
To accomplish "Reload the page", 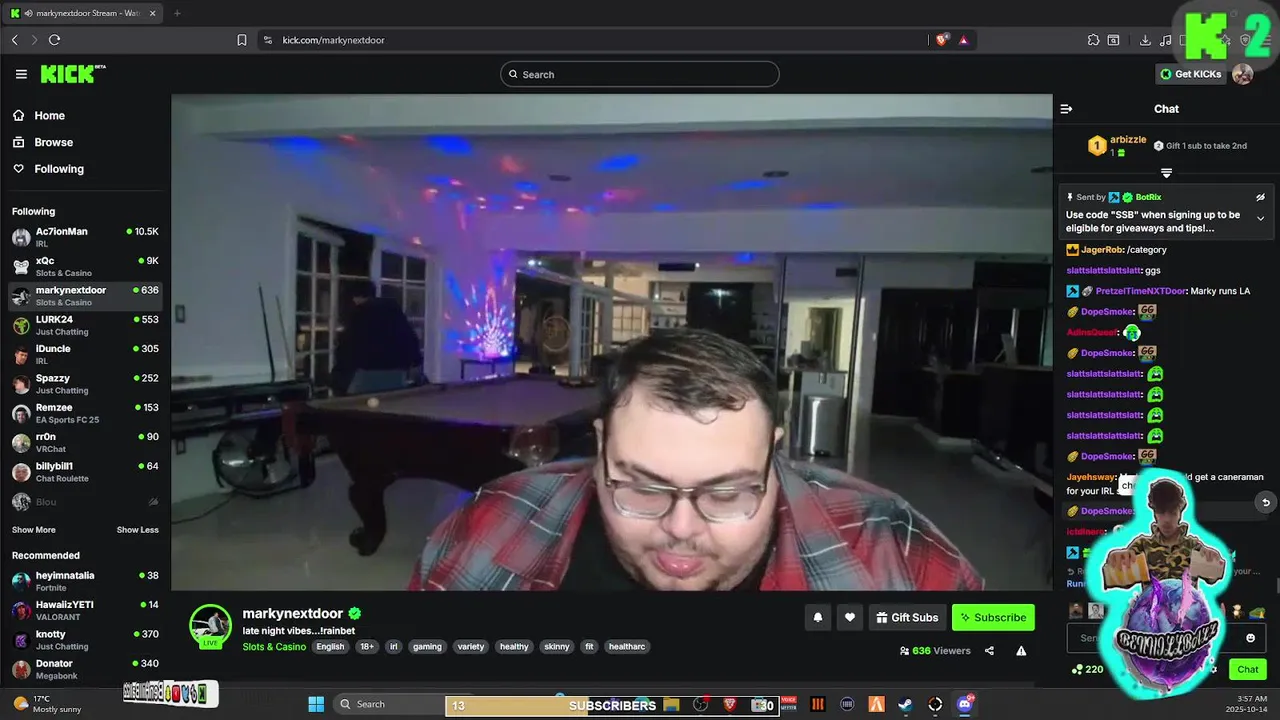I will [x=54, y=40].
